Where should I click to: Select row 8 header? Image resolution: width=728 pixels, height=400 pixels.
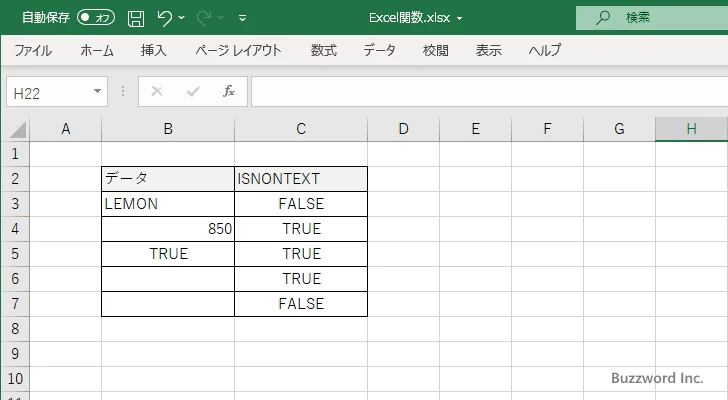click(15, 329)
